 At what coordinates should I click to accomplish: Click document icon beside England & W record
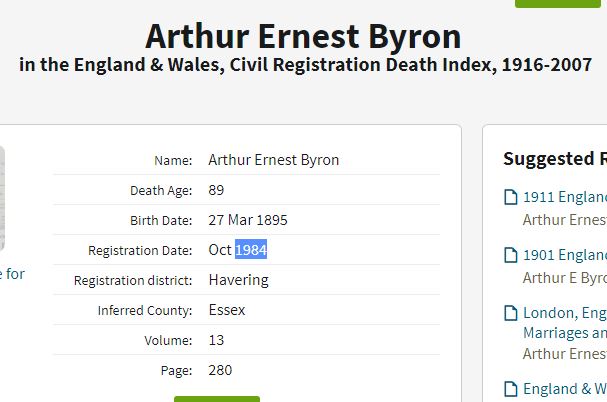(x=511, y=389)
